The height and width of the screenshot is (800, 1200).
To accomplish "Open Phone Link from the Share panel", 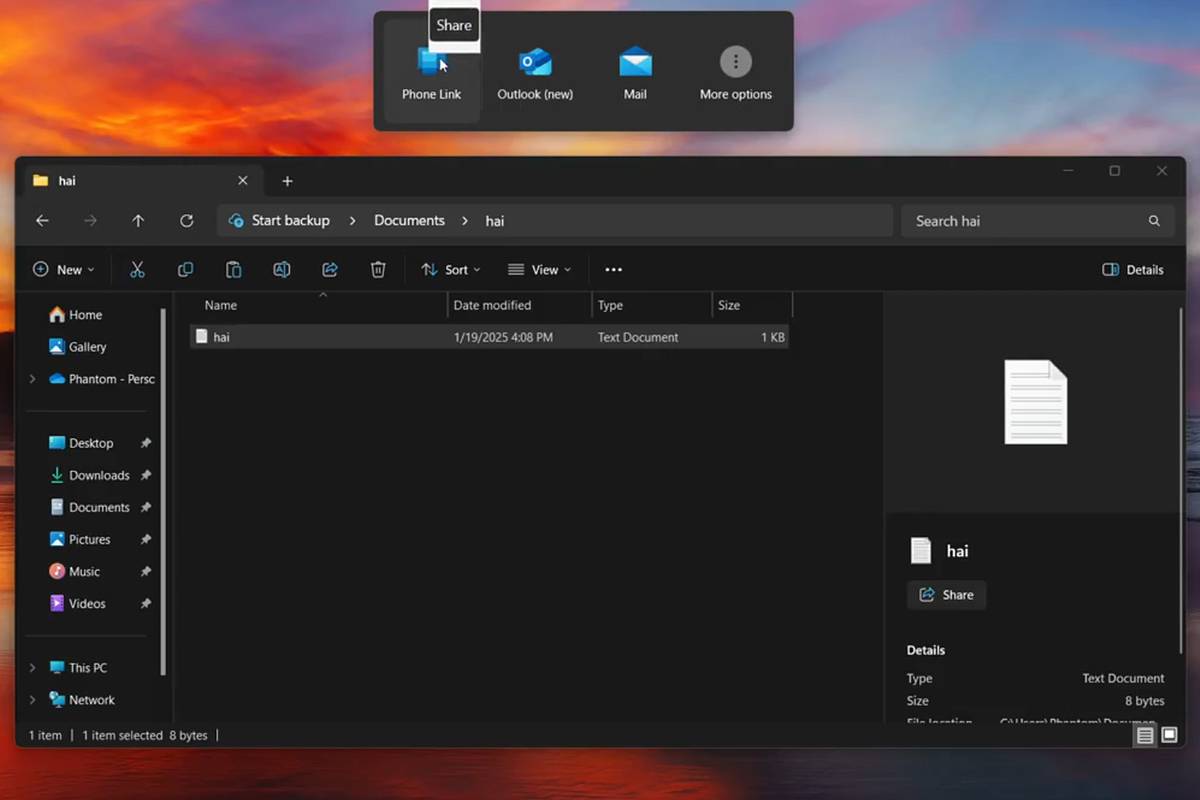I will (x=431, y=70).
